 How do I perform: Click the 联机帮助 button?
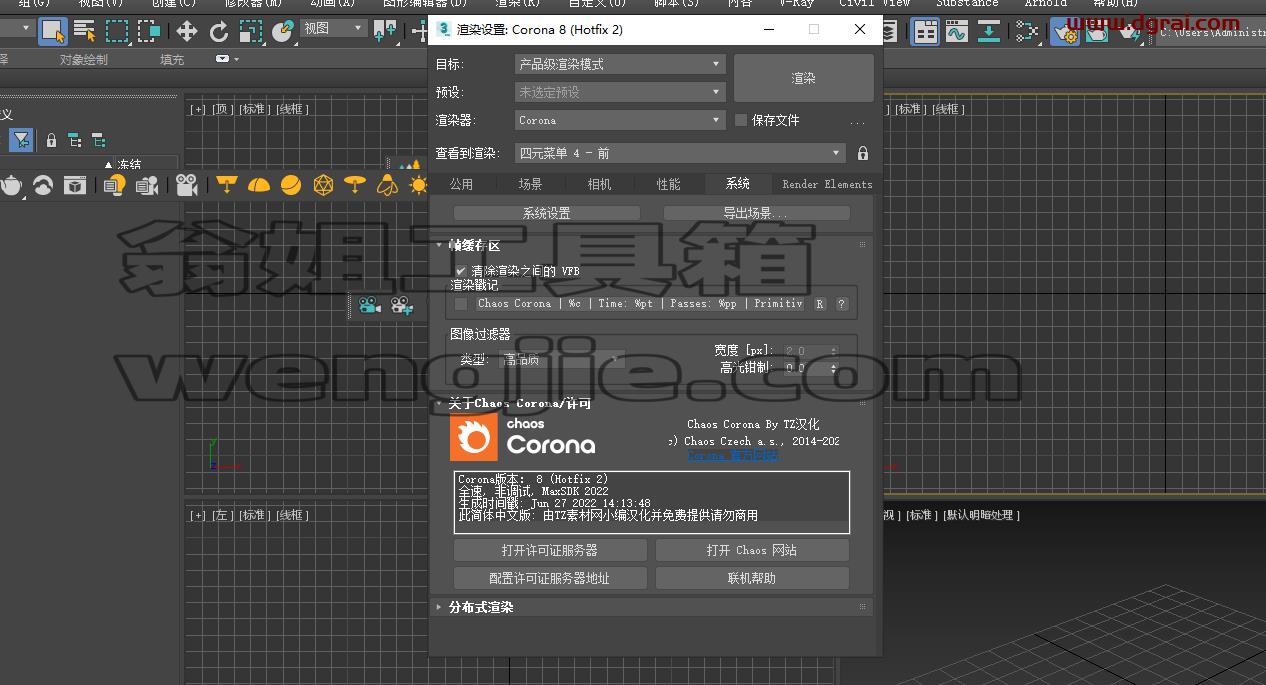tap(752, 578)
